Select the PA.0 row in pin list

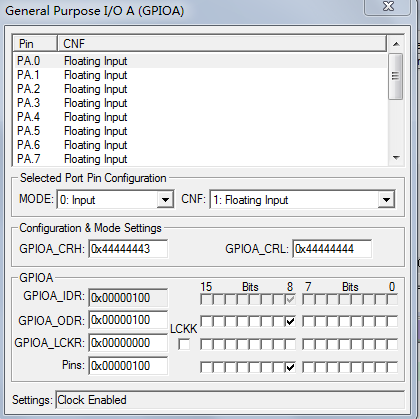[x=201, y=61]
